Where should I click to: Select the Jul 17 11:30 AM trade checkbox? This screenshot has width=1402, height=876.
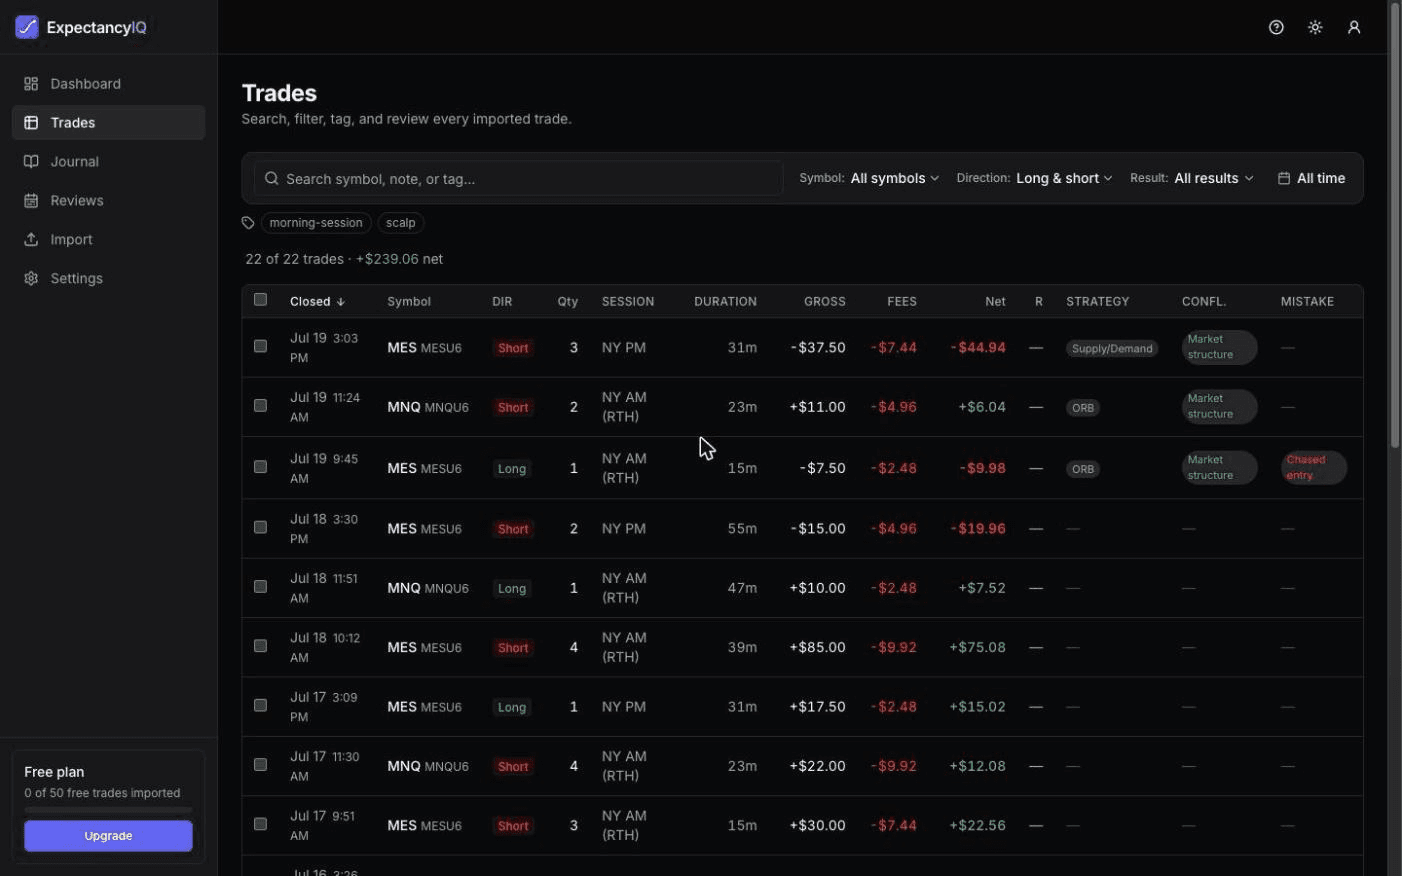click(x=260, y=765)
